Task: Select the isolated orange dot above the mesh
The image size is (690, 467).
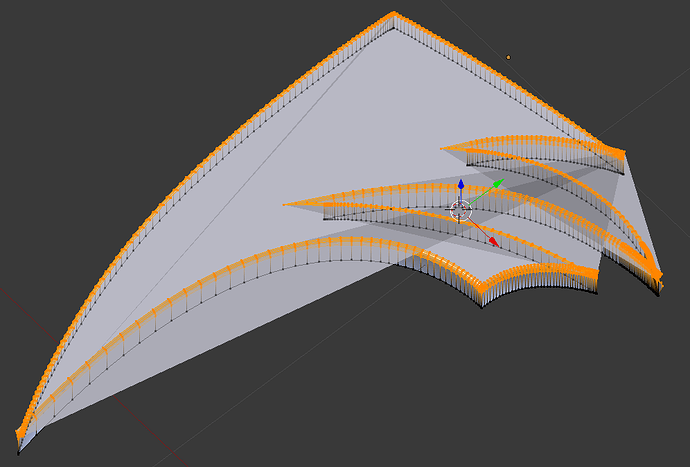Action: [x=508, y=57]
